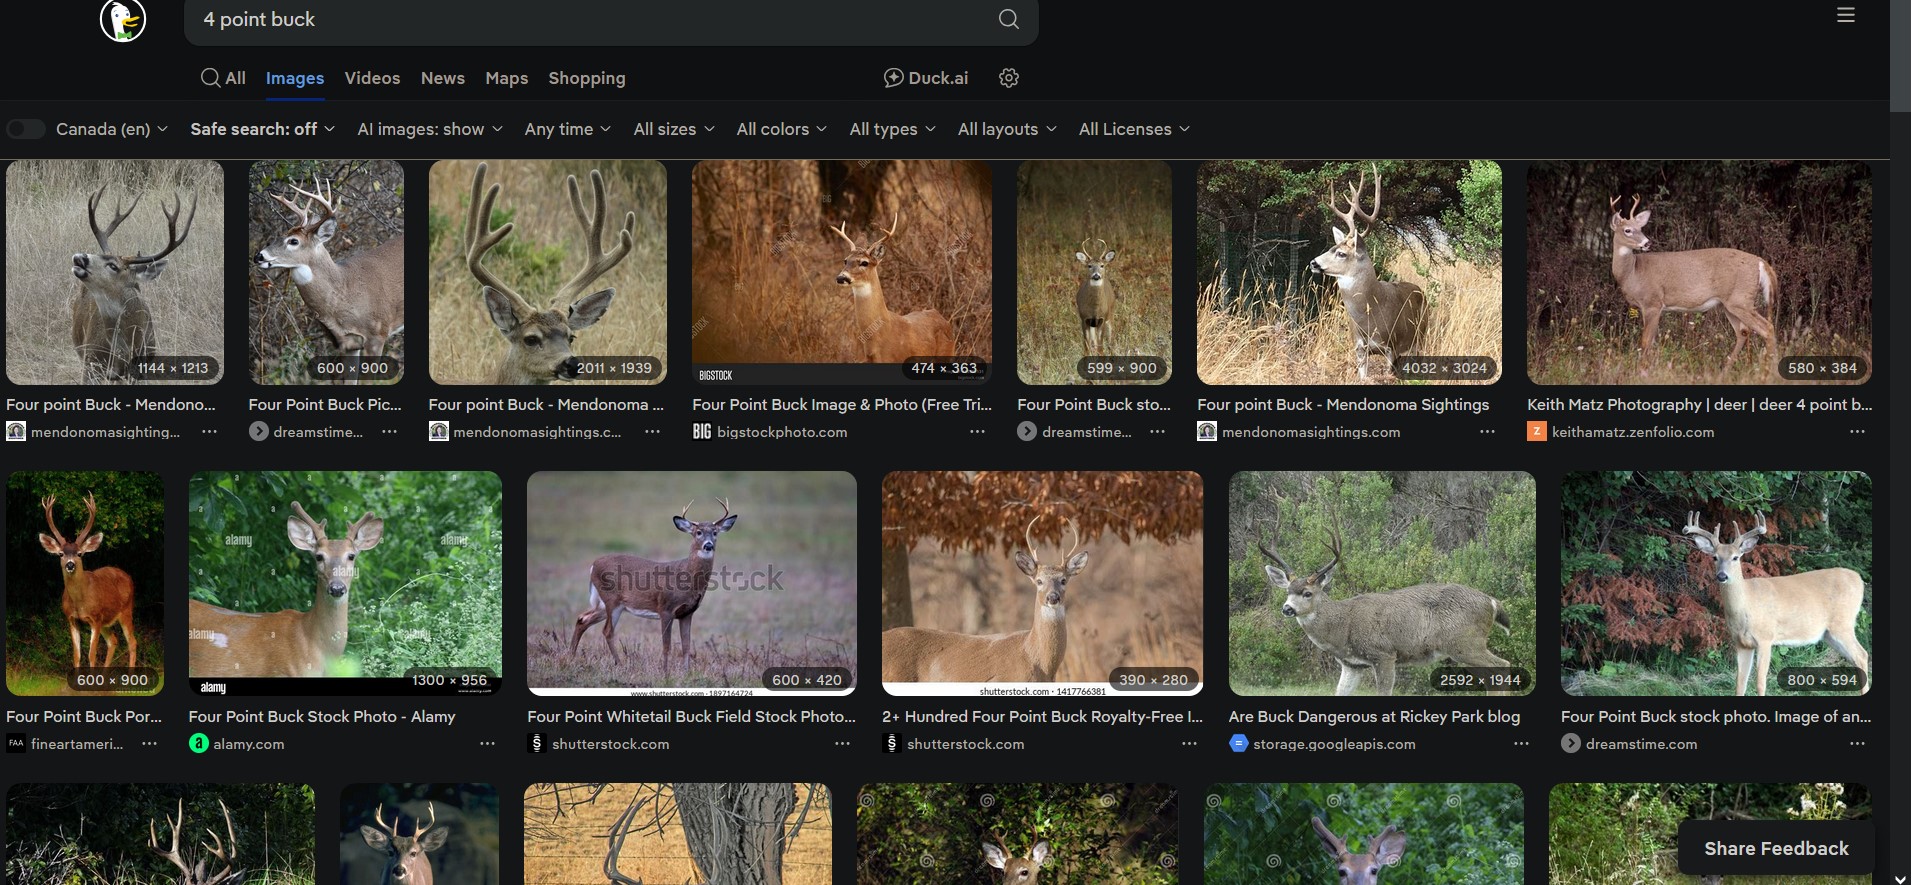Open options for 2011 × 1939 Mendonoma result
Screen dimensions: 1920x885
point(652,432)
